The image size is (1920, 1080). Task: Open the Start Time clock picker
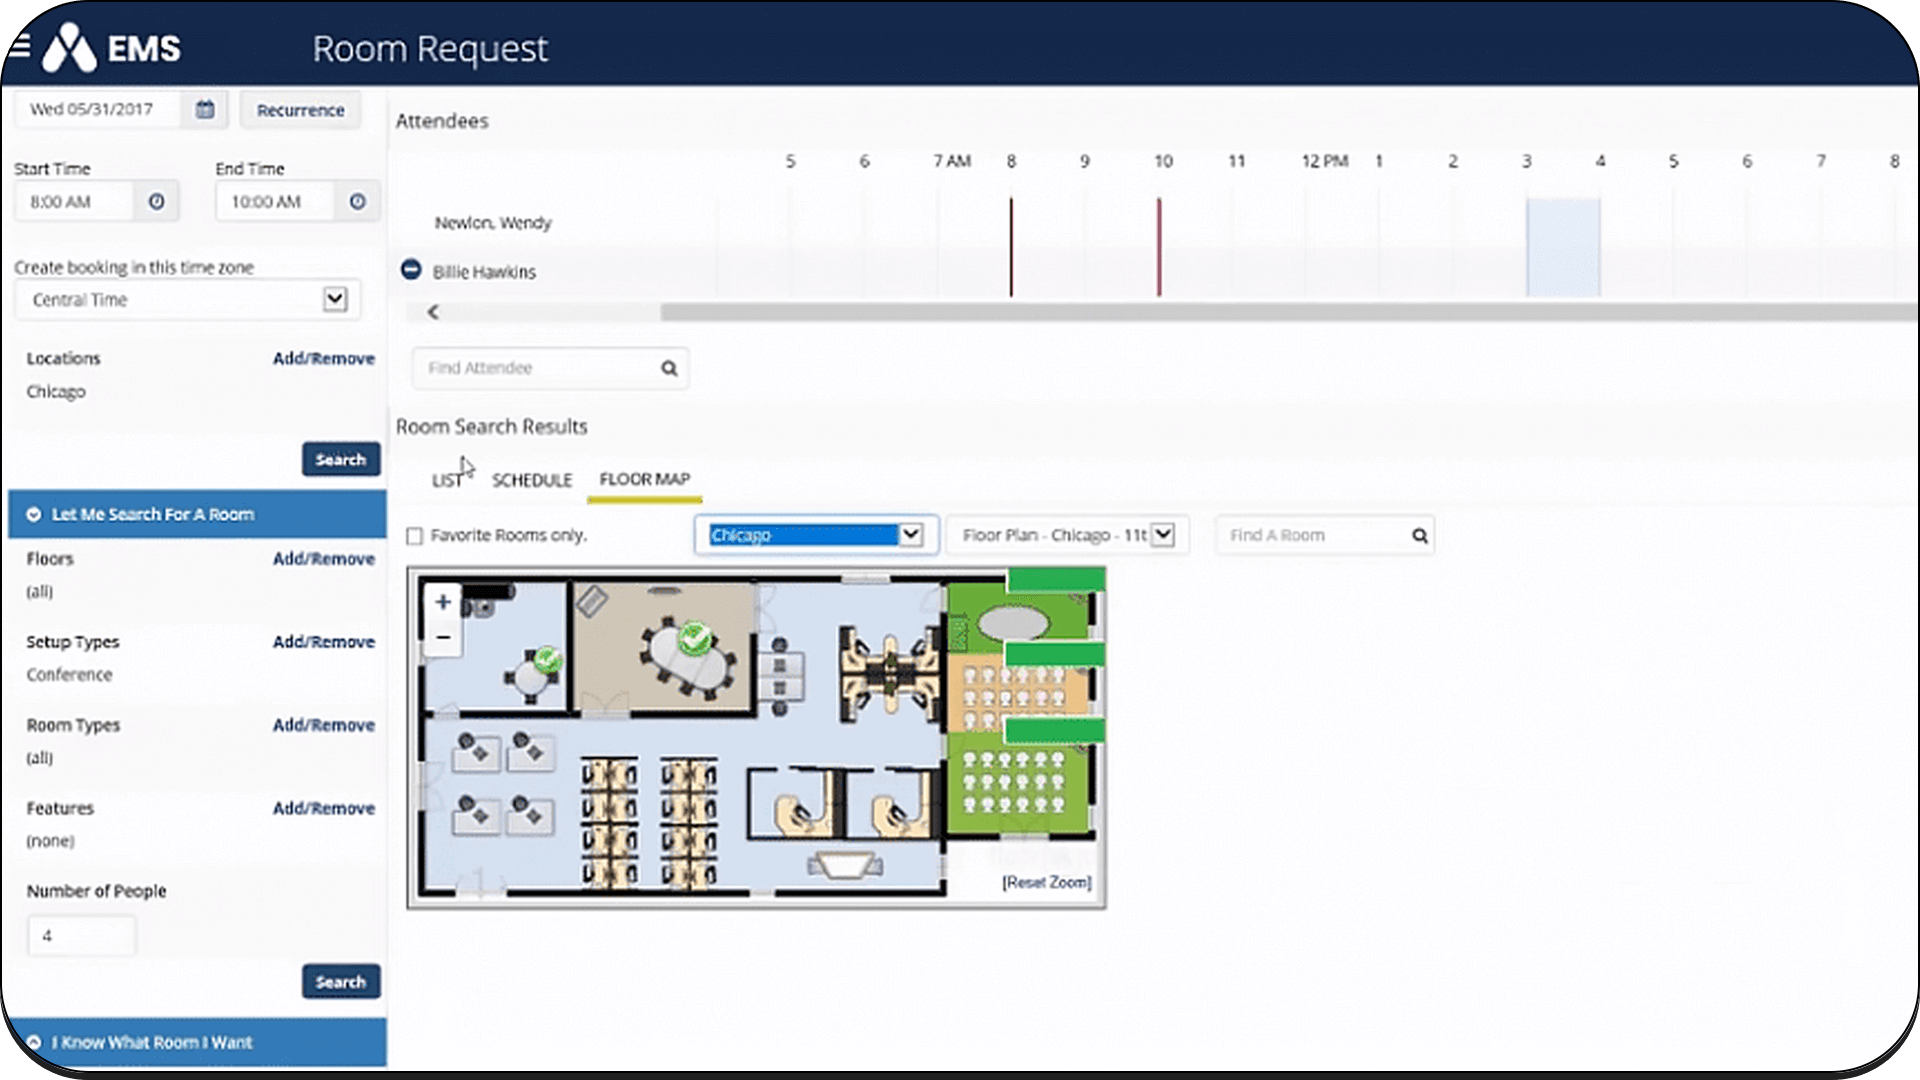(x=157, y=201)
